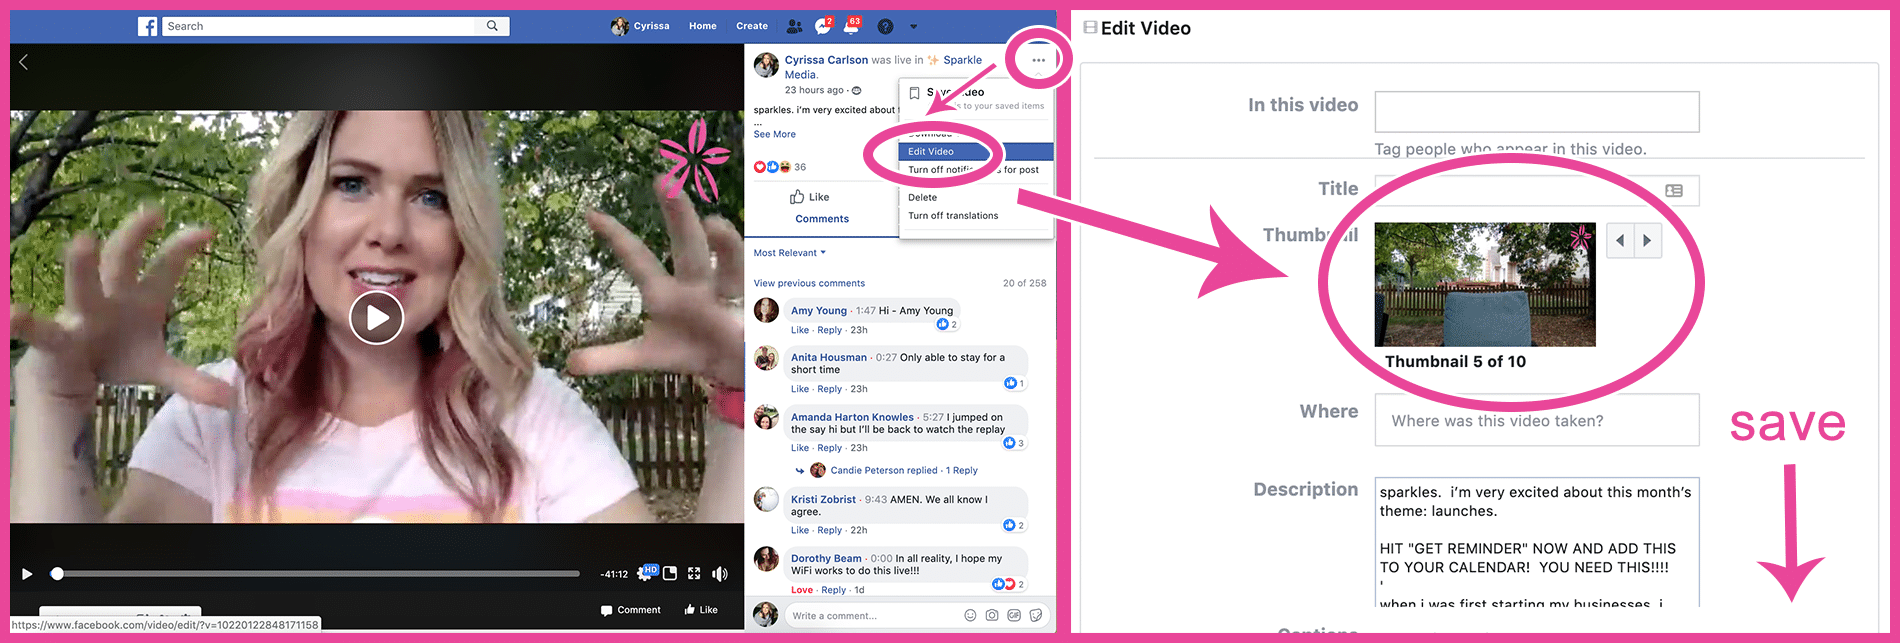The image size is (1900, 643).
Task: Click Reply under Anita Housman's comment
Action: pyautogui.click(x=829, y=389)
